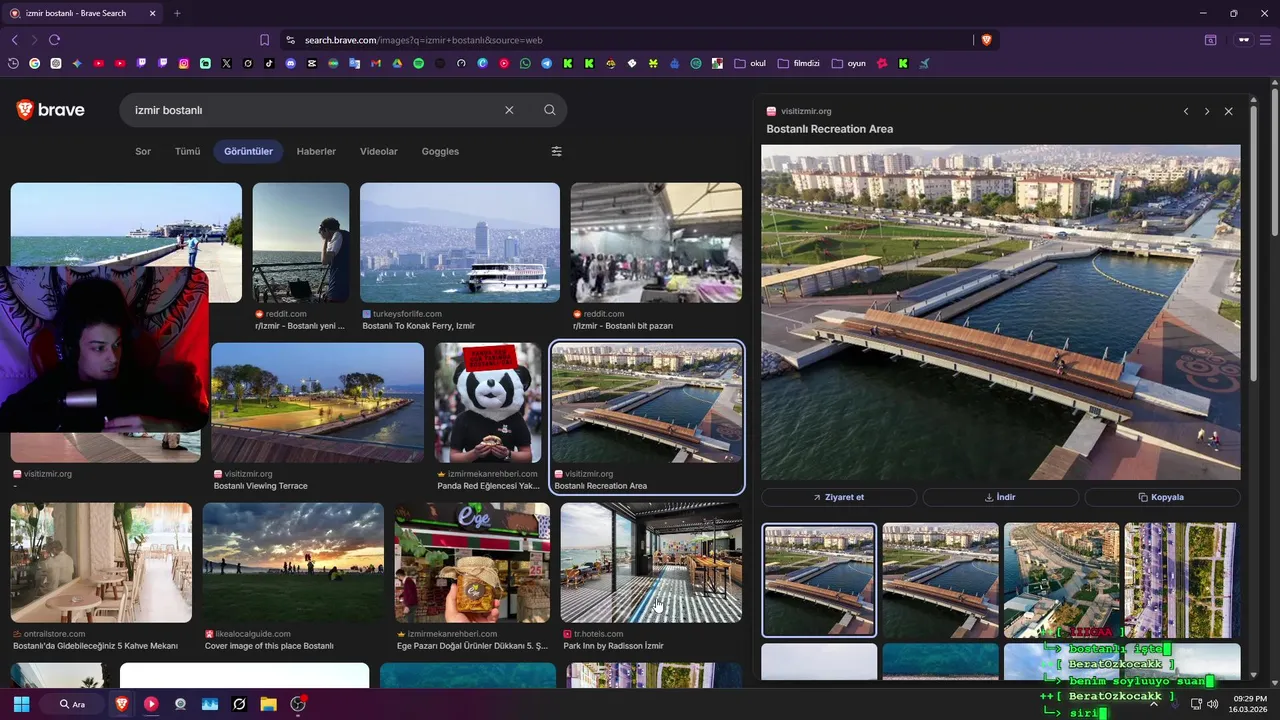1280x720 pixels.
Task: Open Panda Red Eğlencesi image result
Action: (x=488, y=402)
